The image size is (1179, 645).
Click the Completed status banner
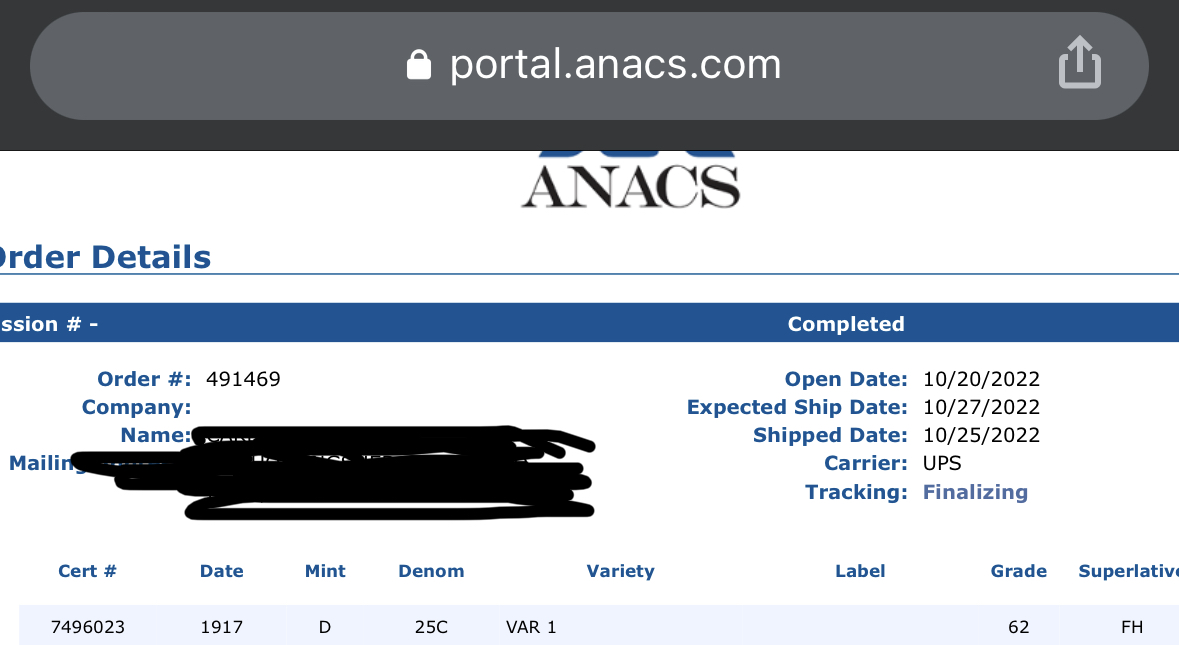point(846,324)
